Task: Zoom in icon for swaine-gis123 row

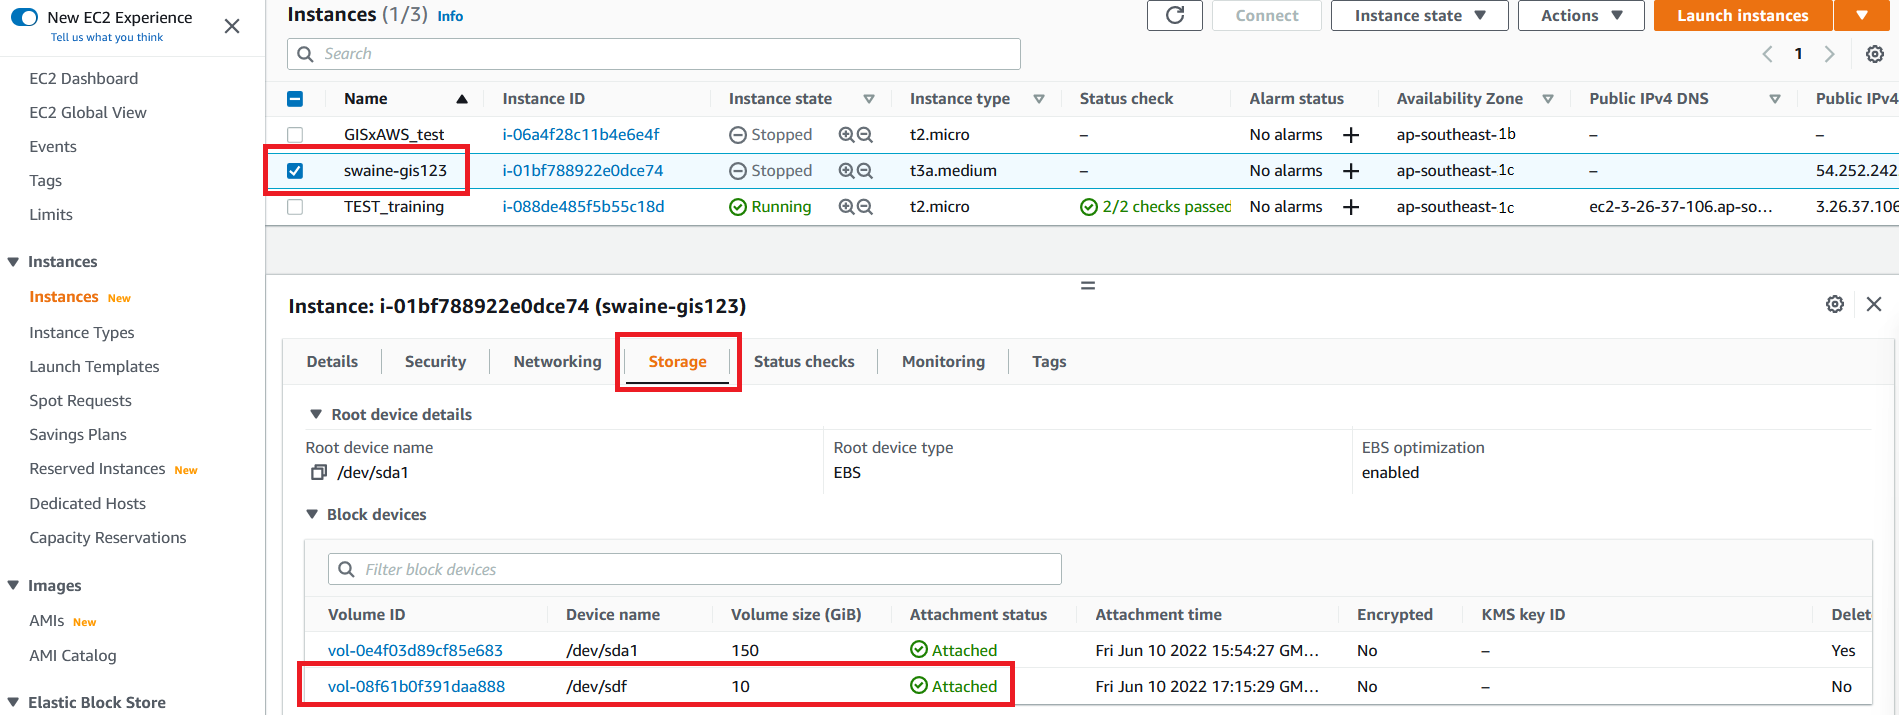Action: 846,171
